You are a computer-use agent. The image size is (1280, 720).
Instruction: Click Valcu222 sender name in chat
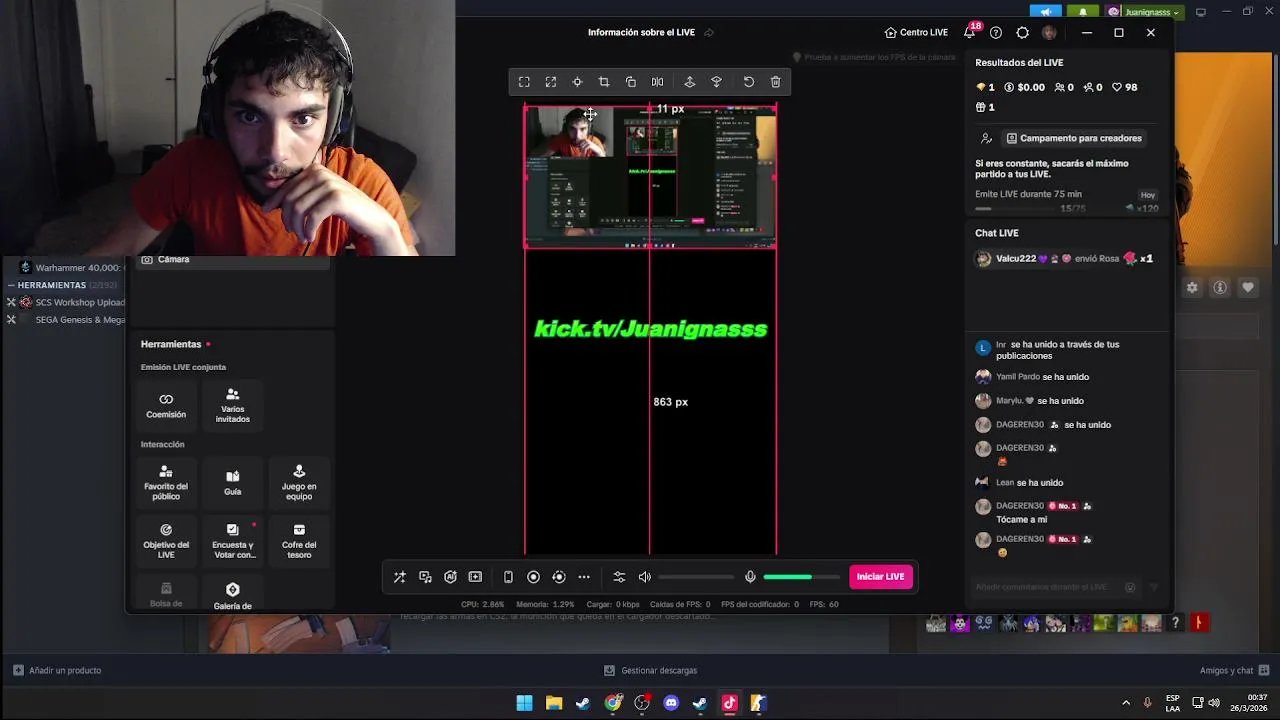(1016, 259)
